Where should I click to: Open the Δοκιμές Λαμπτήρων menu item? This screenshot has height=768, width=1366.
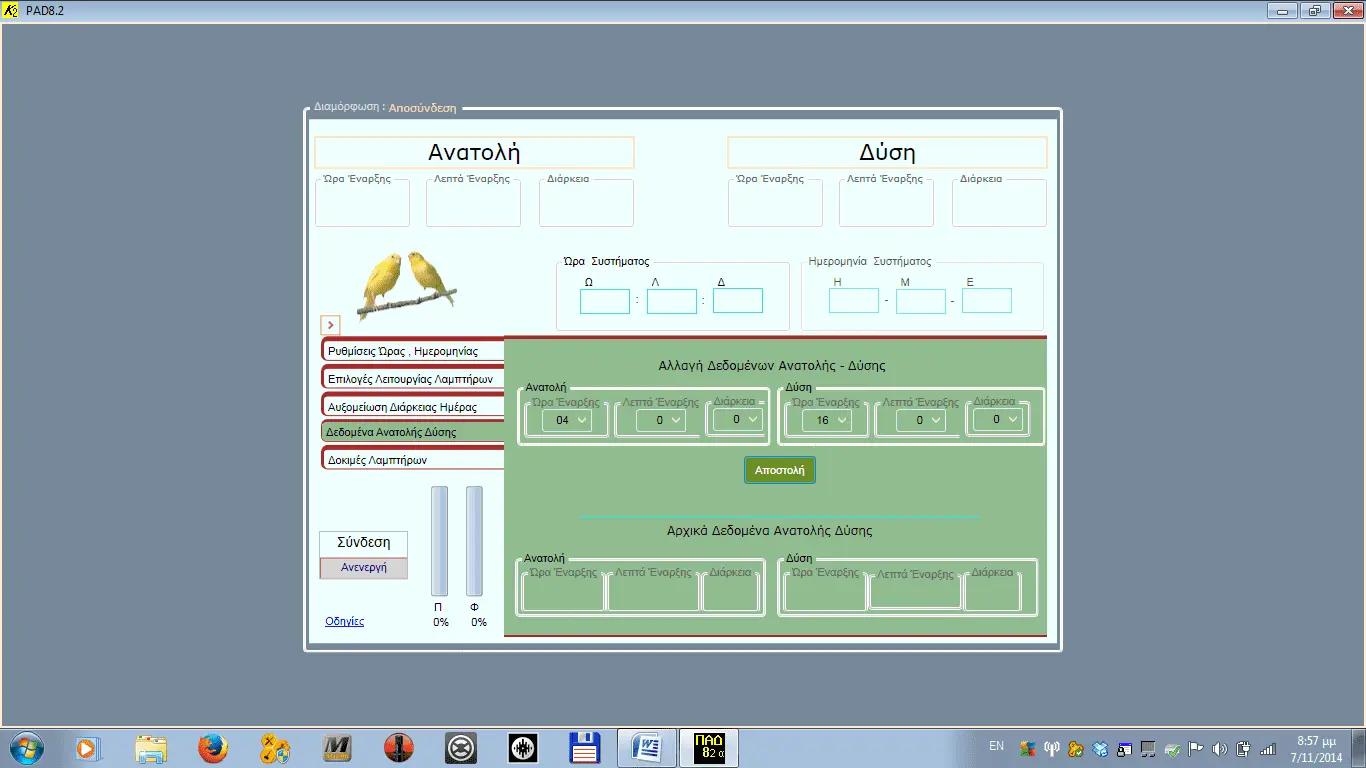click(x=413, y=460)
